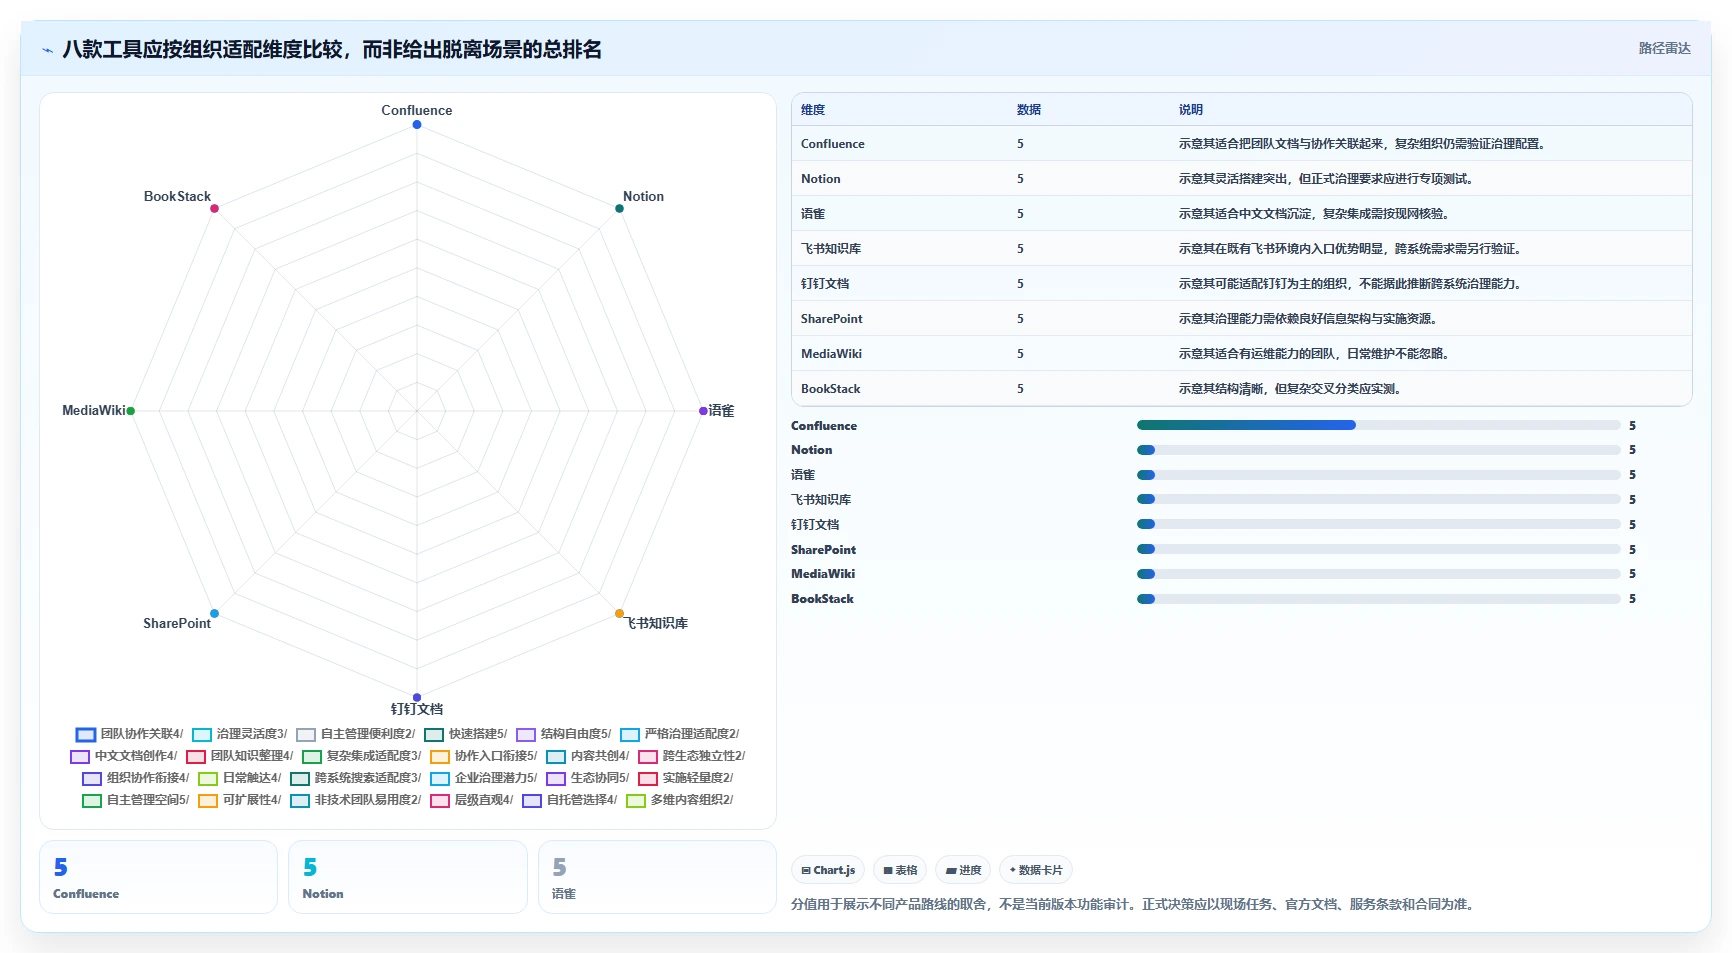Click the purple 语雀 data point on radar
Viewport: 1732px width, 953px height.
[703, 411]
